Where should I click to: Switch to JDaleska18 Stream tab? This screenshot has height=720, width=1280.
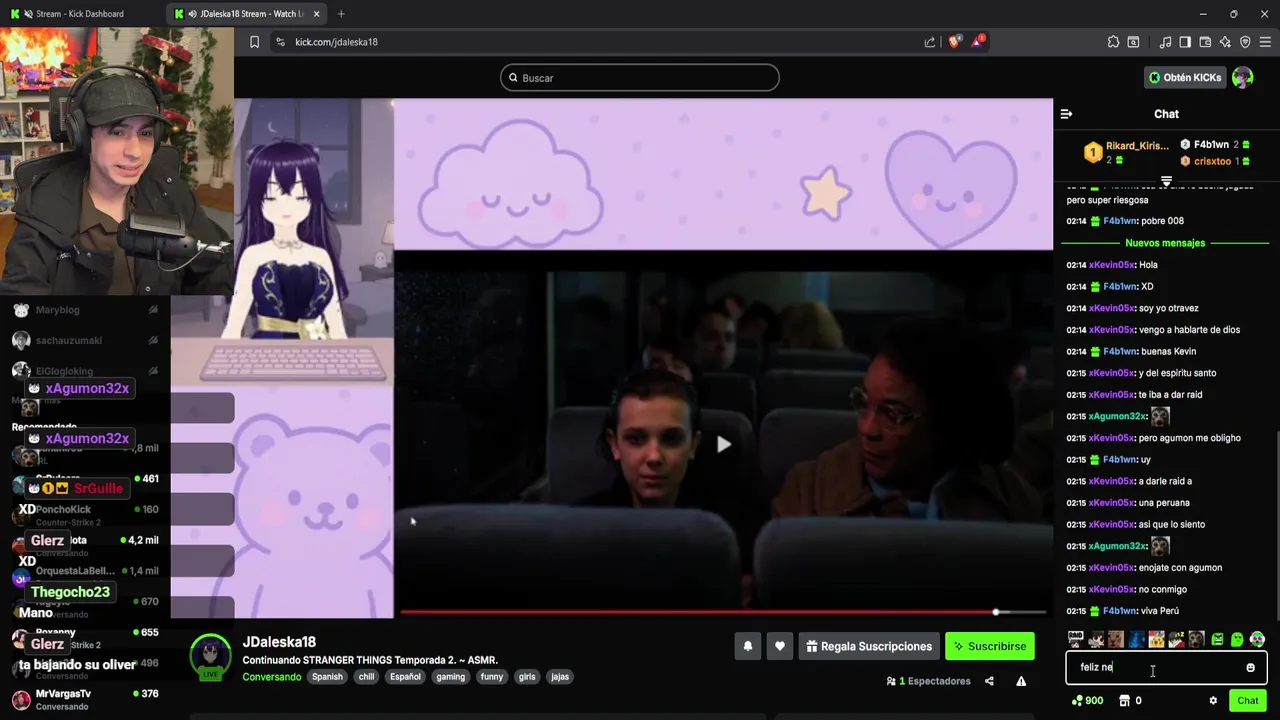click(245, 14)
